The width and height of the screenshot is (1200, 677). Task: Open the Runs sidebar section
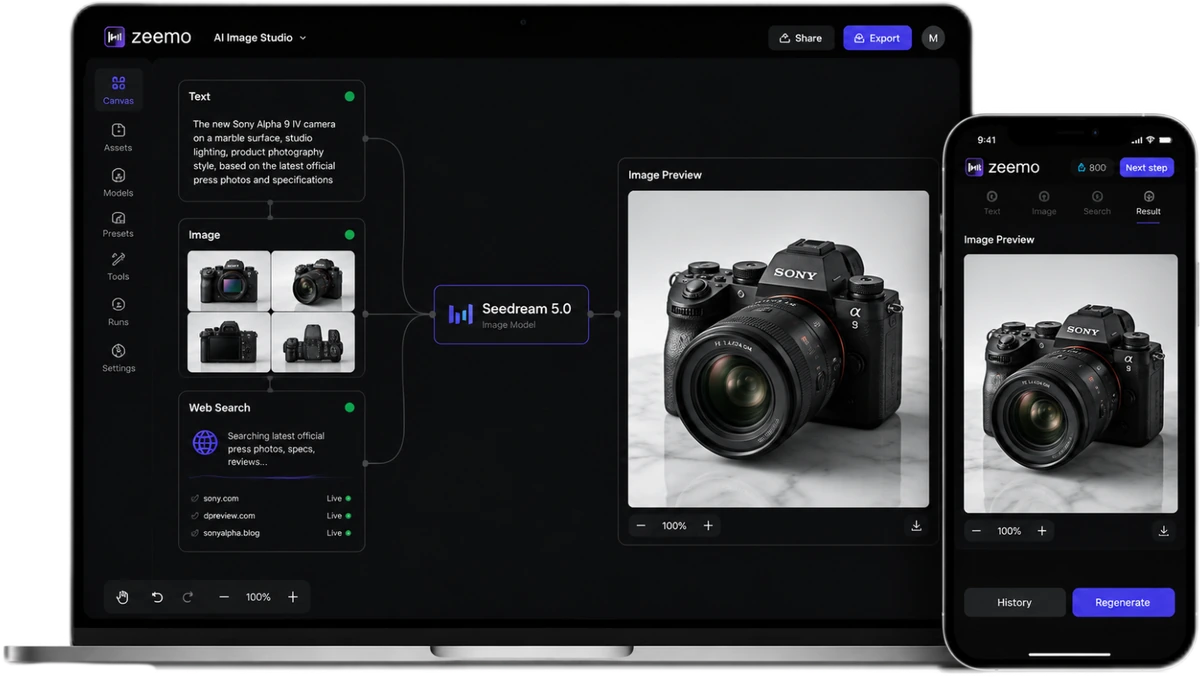point(118,312)
